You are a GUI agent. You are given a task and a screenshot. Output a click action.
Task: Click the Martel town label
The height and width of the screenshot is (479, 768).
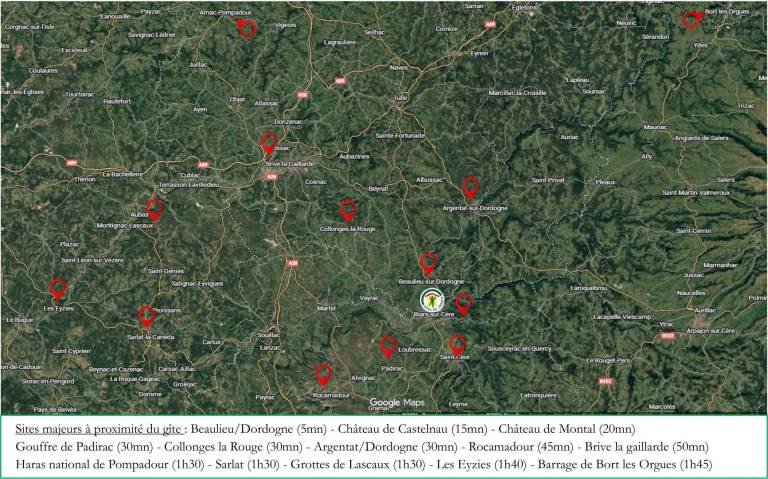[x=327, y=308]
